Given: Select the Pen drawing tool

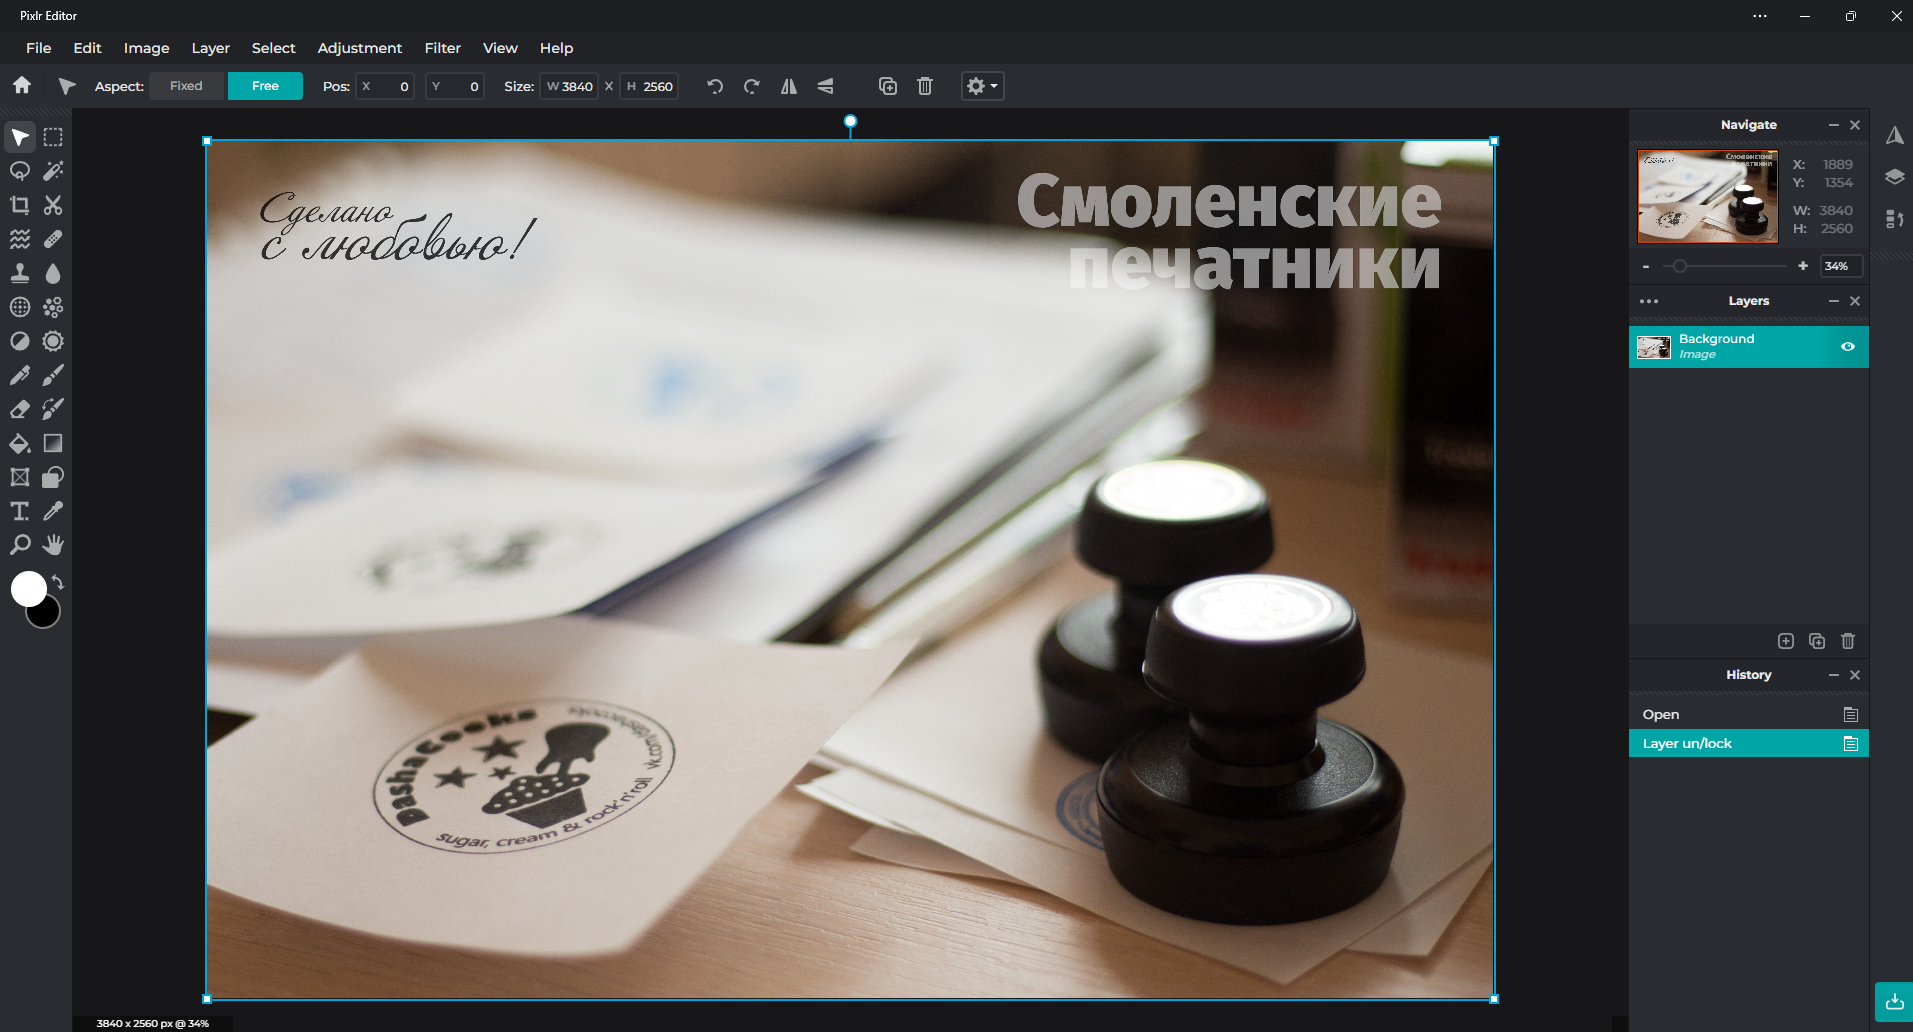Looking at the screenshot, I should (x=20, y=375).
